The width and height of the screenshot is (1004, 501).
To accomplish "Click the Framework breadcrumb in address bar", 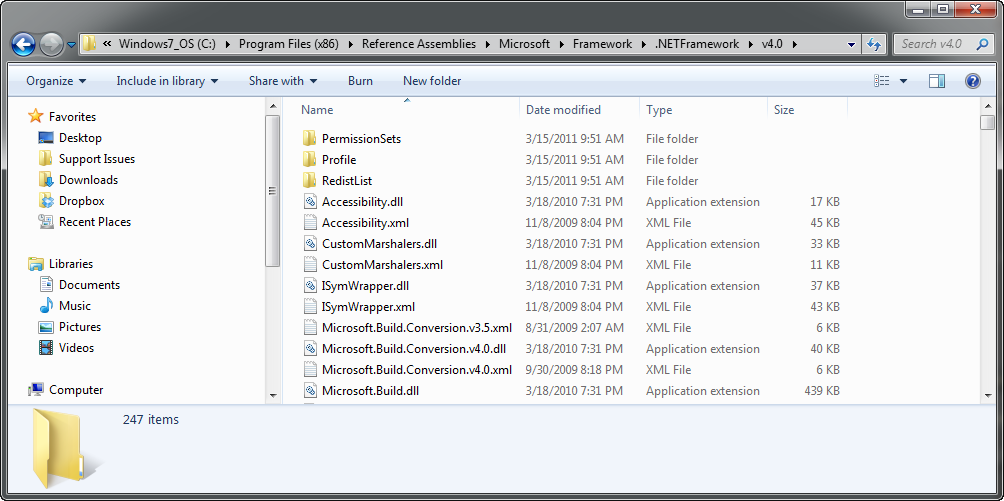I will click(x=602, y=44).
